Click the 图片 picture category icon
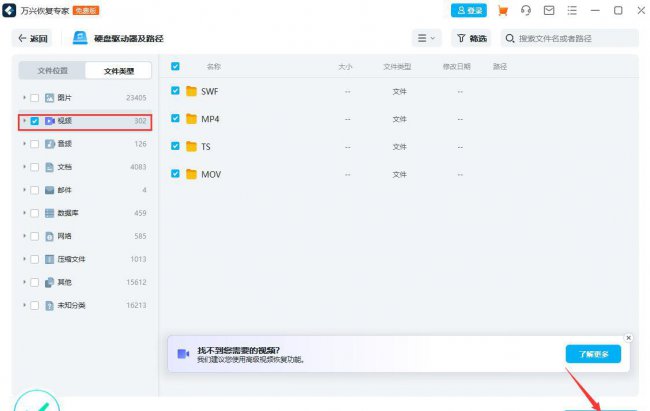The width and height of the screenshot is (650, 411). [50, 98]
